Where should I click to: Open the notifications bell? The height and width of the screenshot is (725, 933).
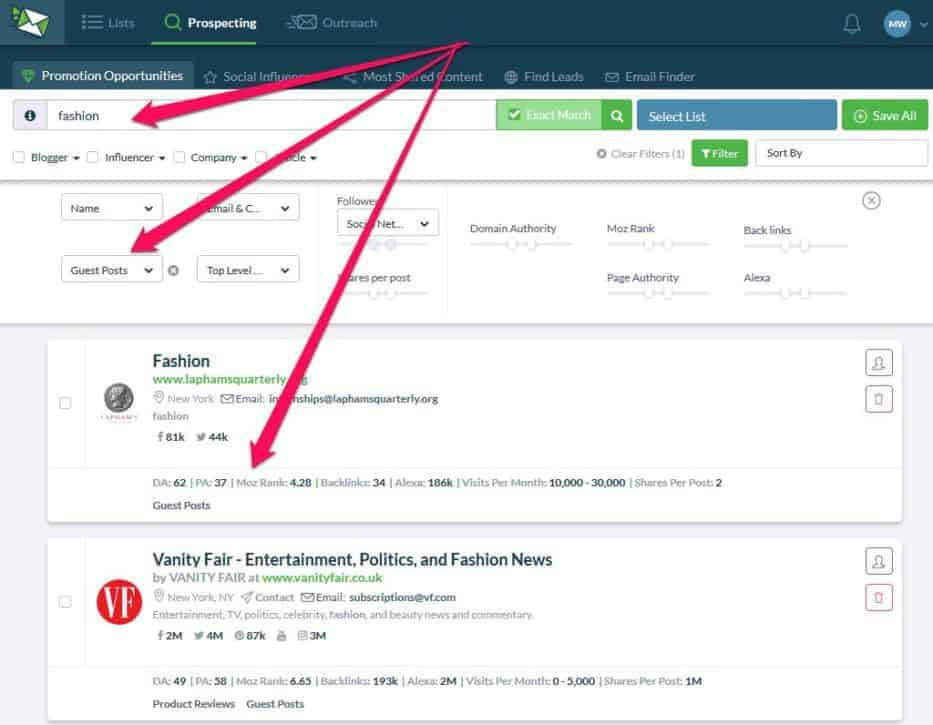click(851, 24)
